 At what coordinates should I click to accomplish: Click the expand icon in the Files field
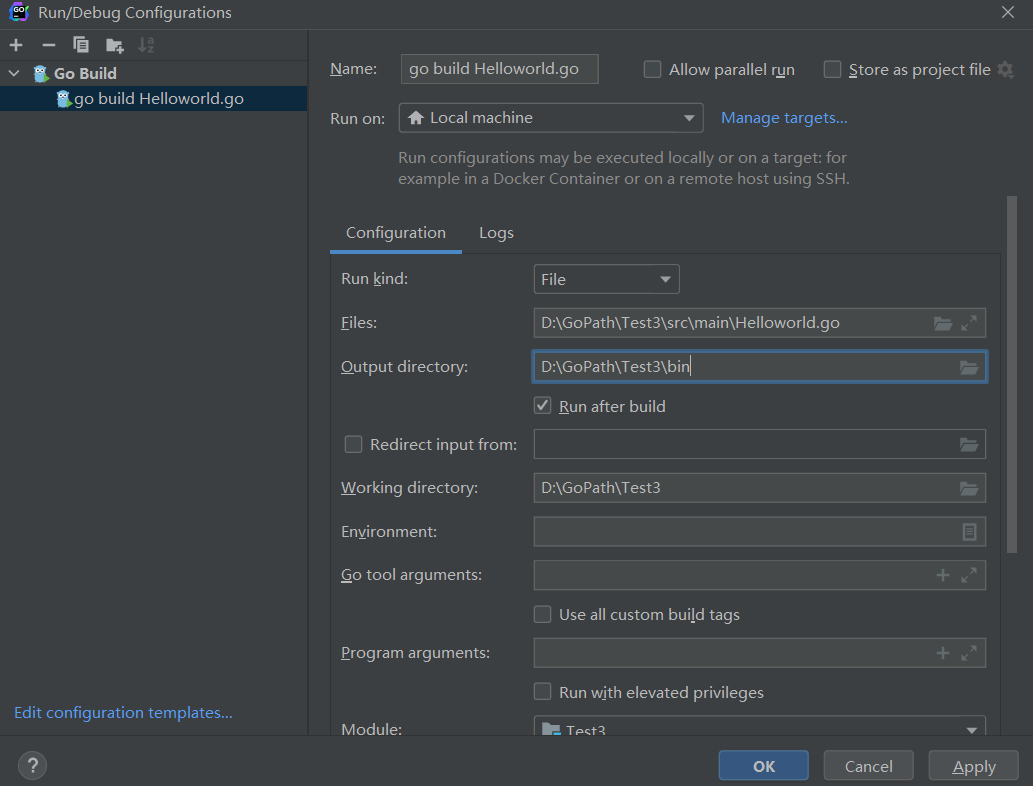(969, 323)
